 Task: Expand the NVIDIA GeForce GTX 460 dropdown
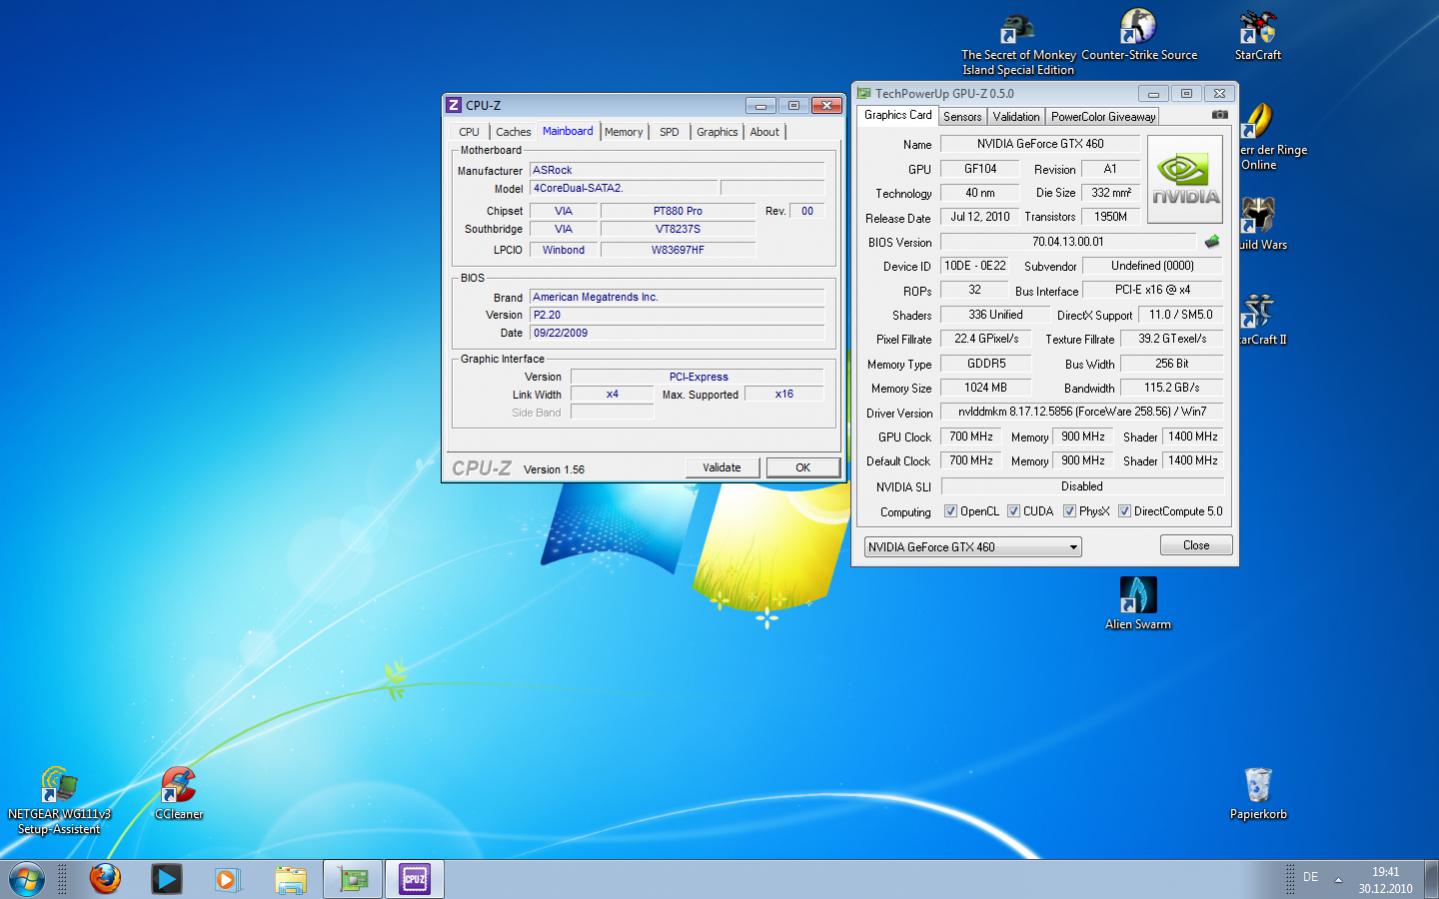tap(1073, 547)
